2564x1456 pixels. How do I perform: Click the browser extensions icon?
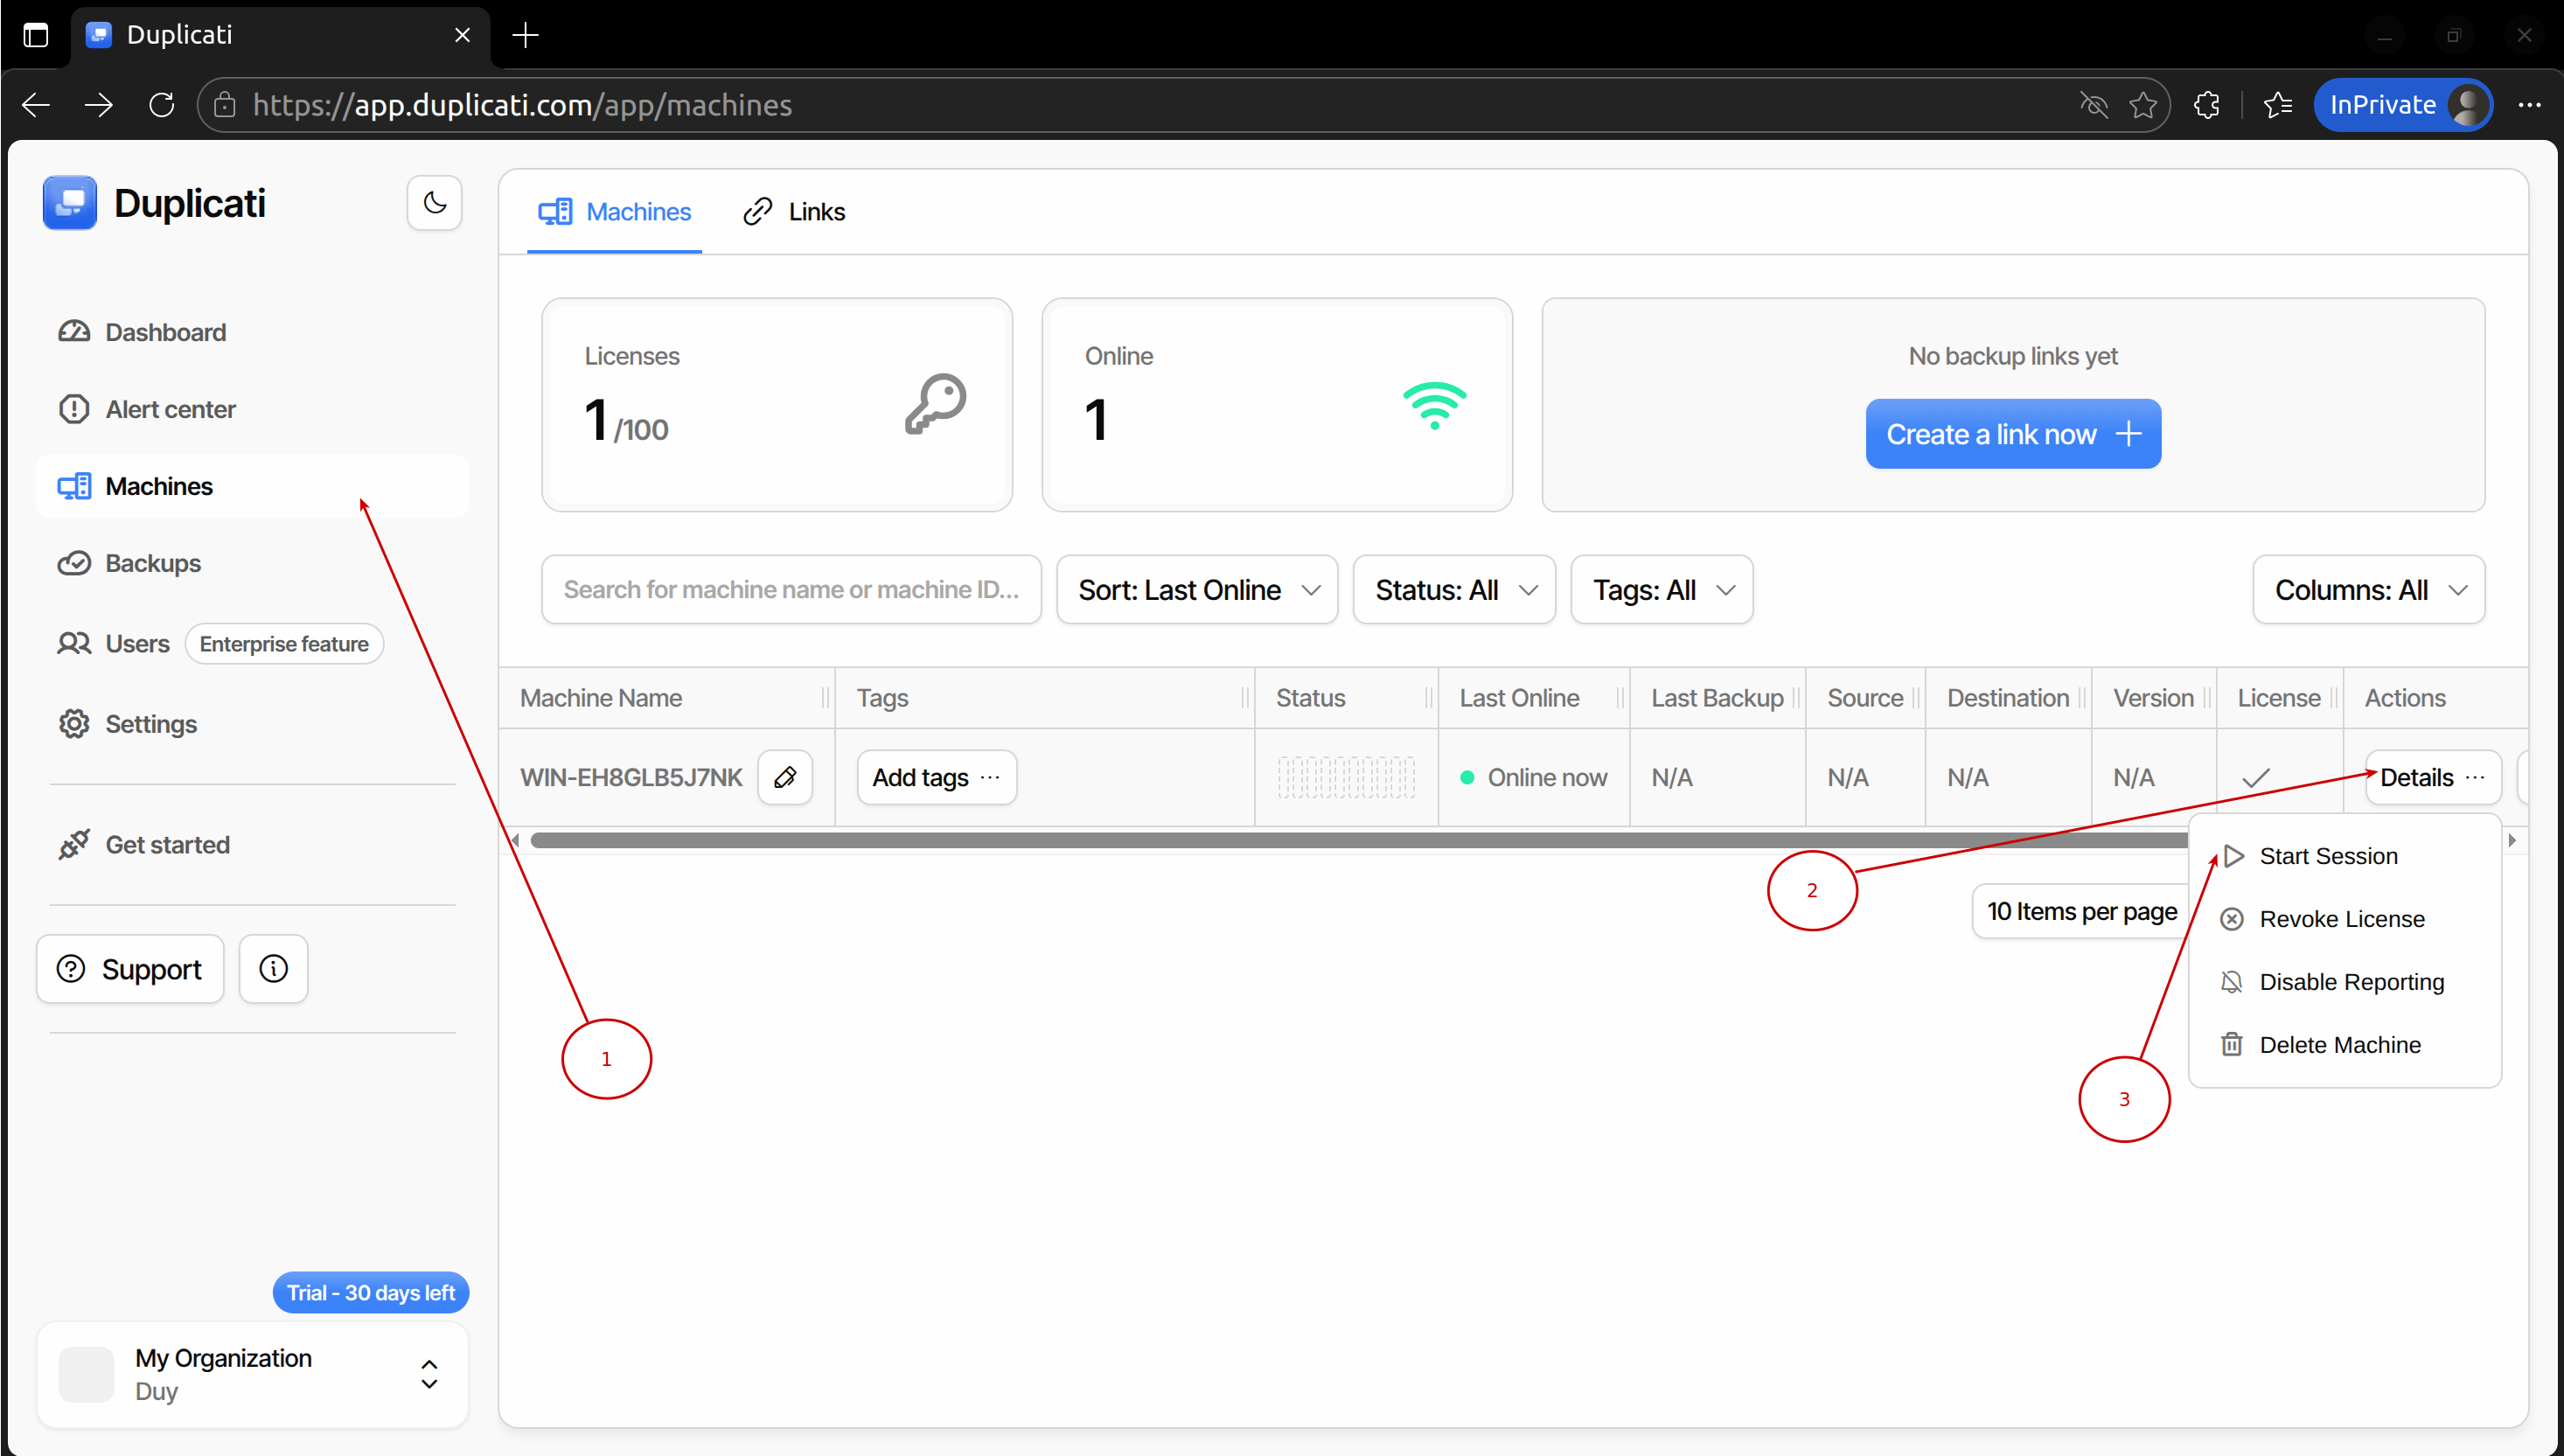2206,105
